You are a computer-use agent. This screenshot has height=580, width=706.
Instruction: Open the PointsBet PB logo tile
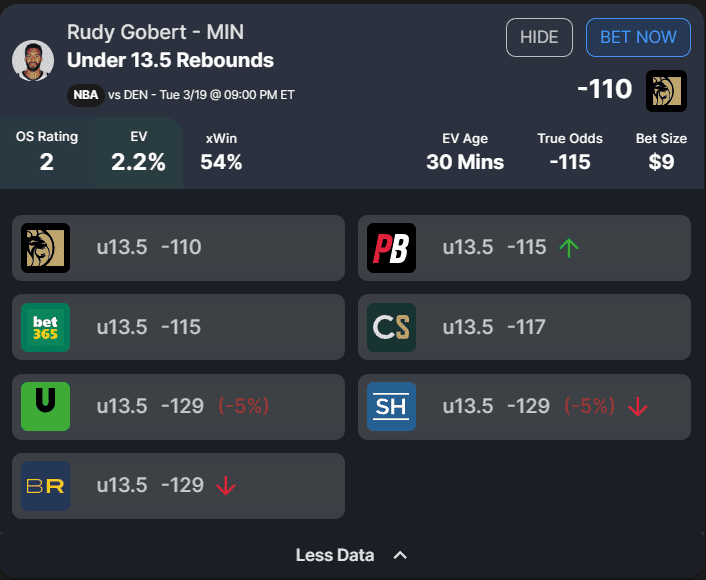tap(391, 248)
